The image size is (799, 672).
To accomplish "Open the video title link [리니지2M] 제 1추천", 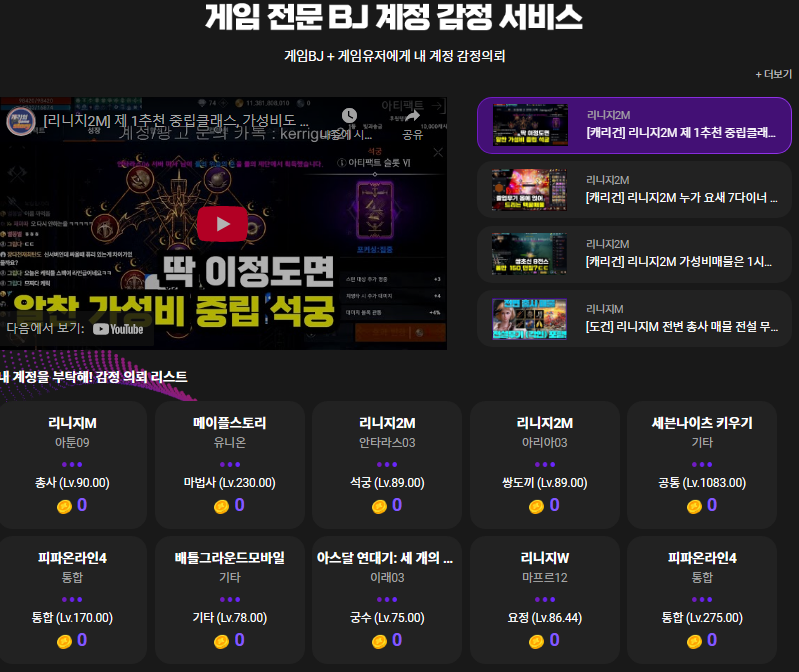I will (x=176, y=120).
